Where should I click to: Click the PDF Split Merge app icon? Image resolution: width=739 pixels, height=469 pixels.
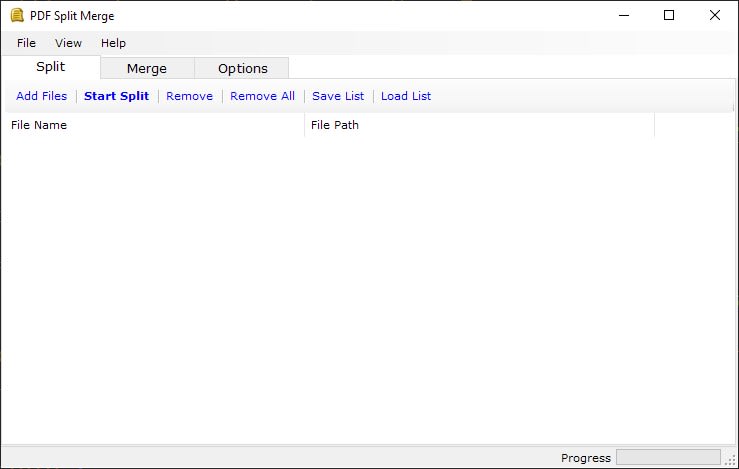click(x=17, y=16)
